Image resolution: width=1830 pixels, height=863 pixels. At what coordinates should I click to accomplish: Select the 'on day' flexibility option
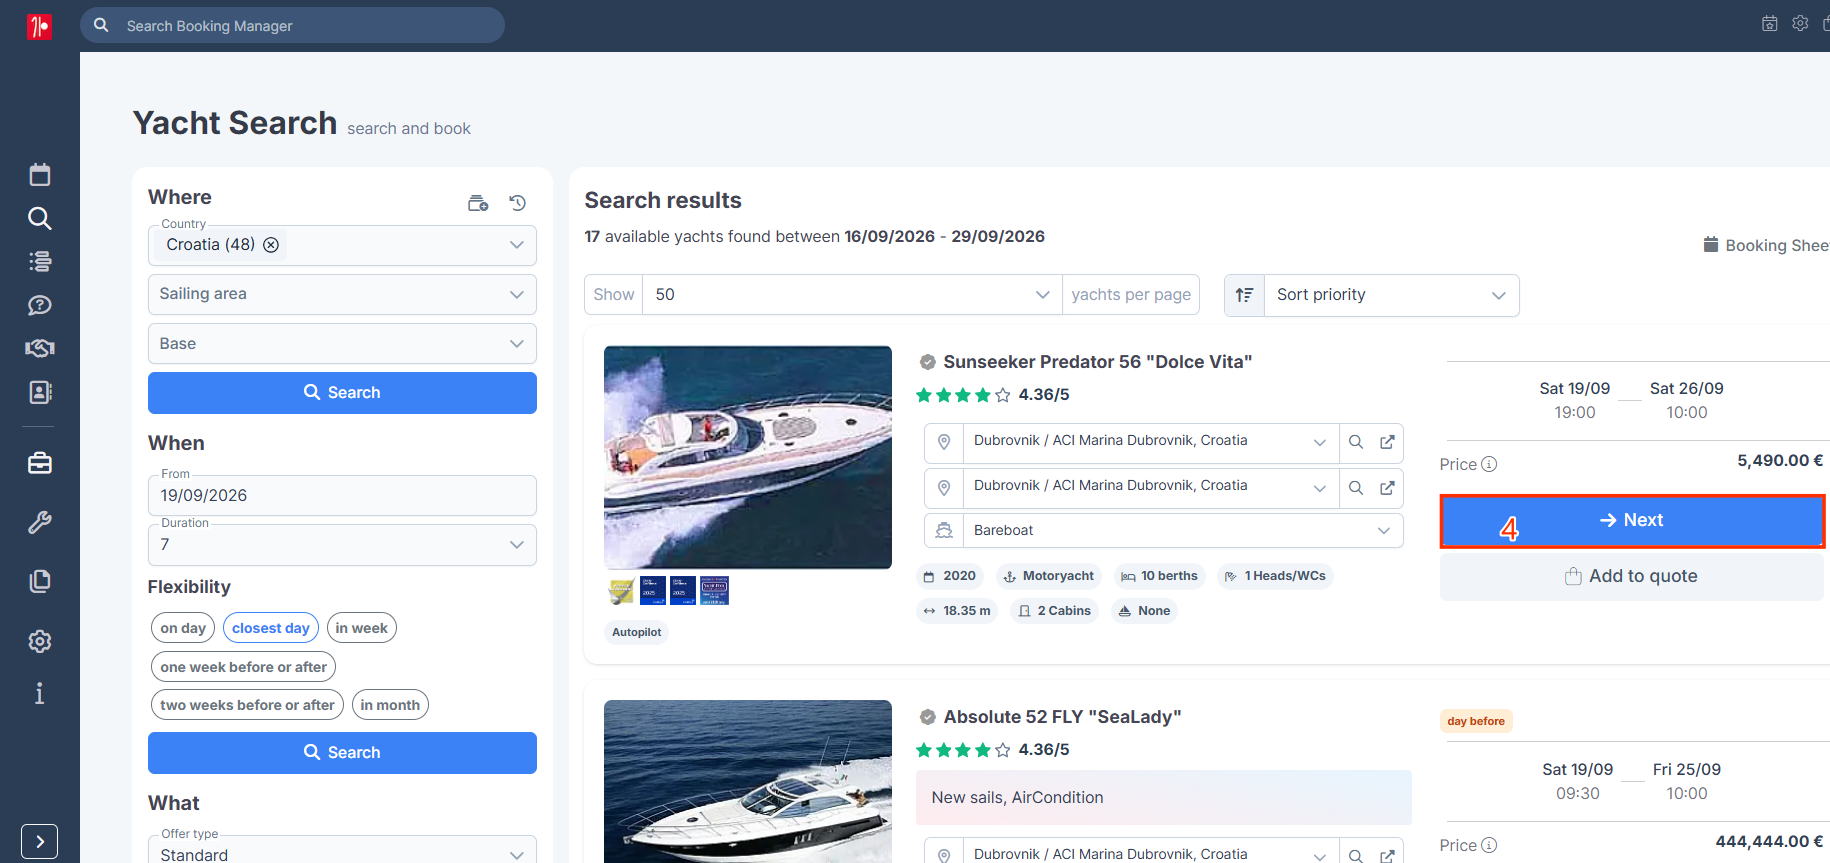point(183,628)
